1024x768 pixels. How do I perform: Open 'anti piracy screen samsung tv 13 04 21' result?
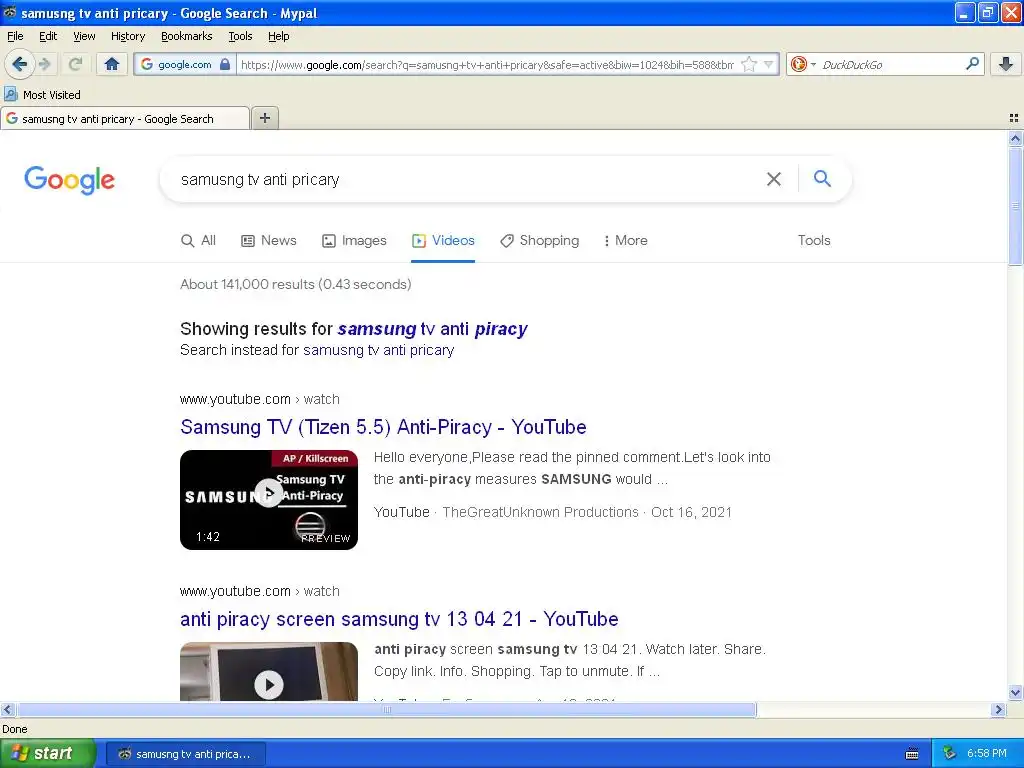tap(399, 619)
